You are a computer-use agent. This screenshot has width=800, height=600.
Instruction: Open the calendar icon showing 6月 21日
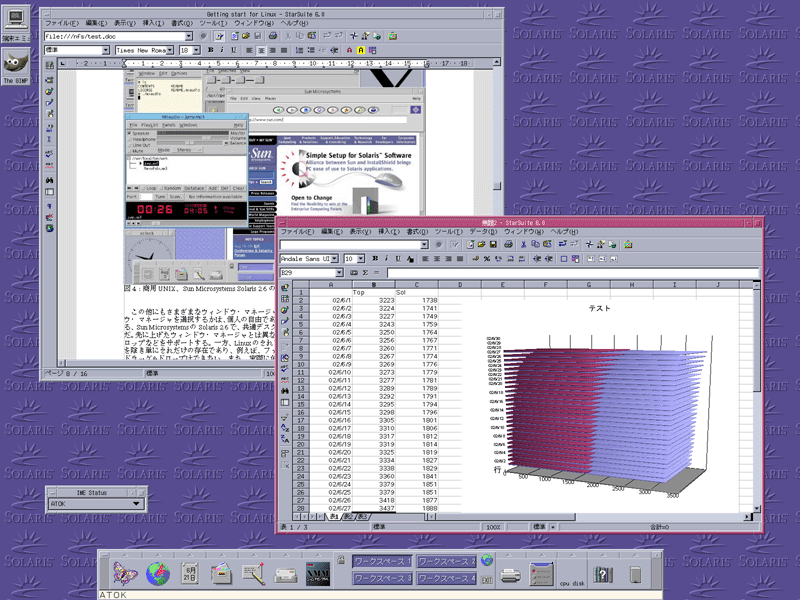click(x=190, y=573)
